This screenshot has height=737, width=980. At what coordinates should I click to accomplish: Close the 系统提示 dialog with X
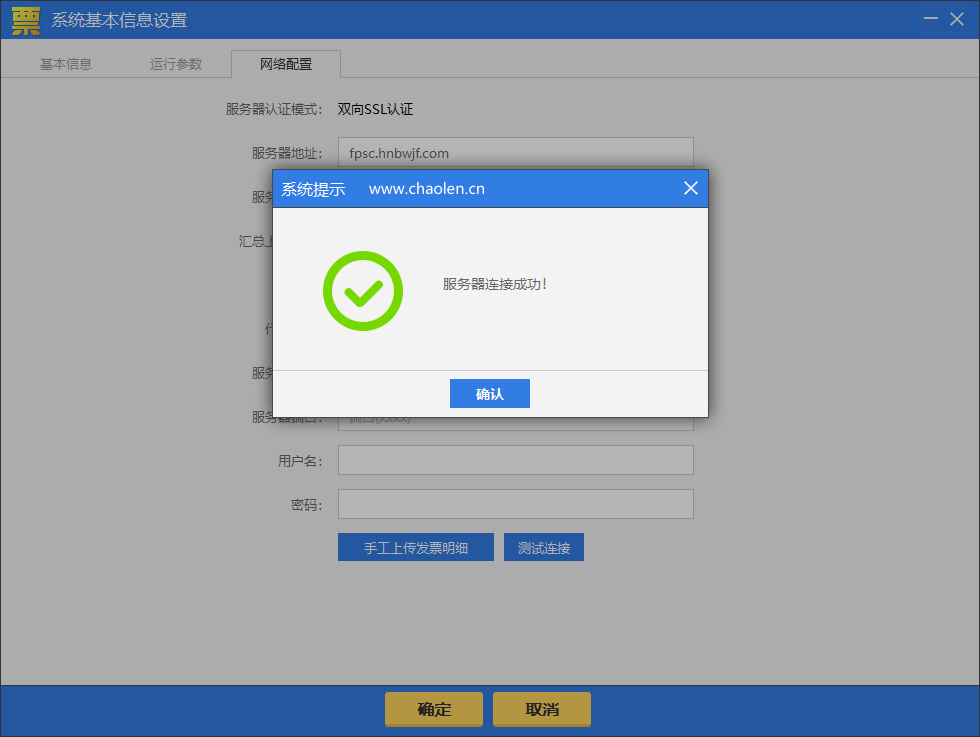pyautogui.click(x=690, y=188)
